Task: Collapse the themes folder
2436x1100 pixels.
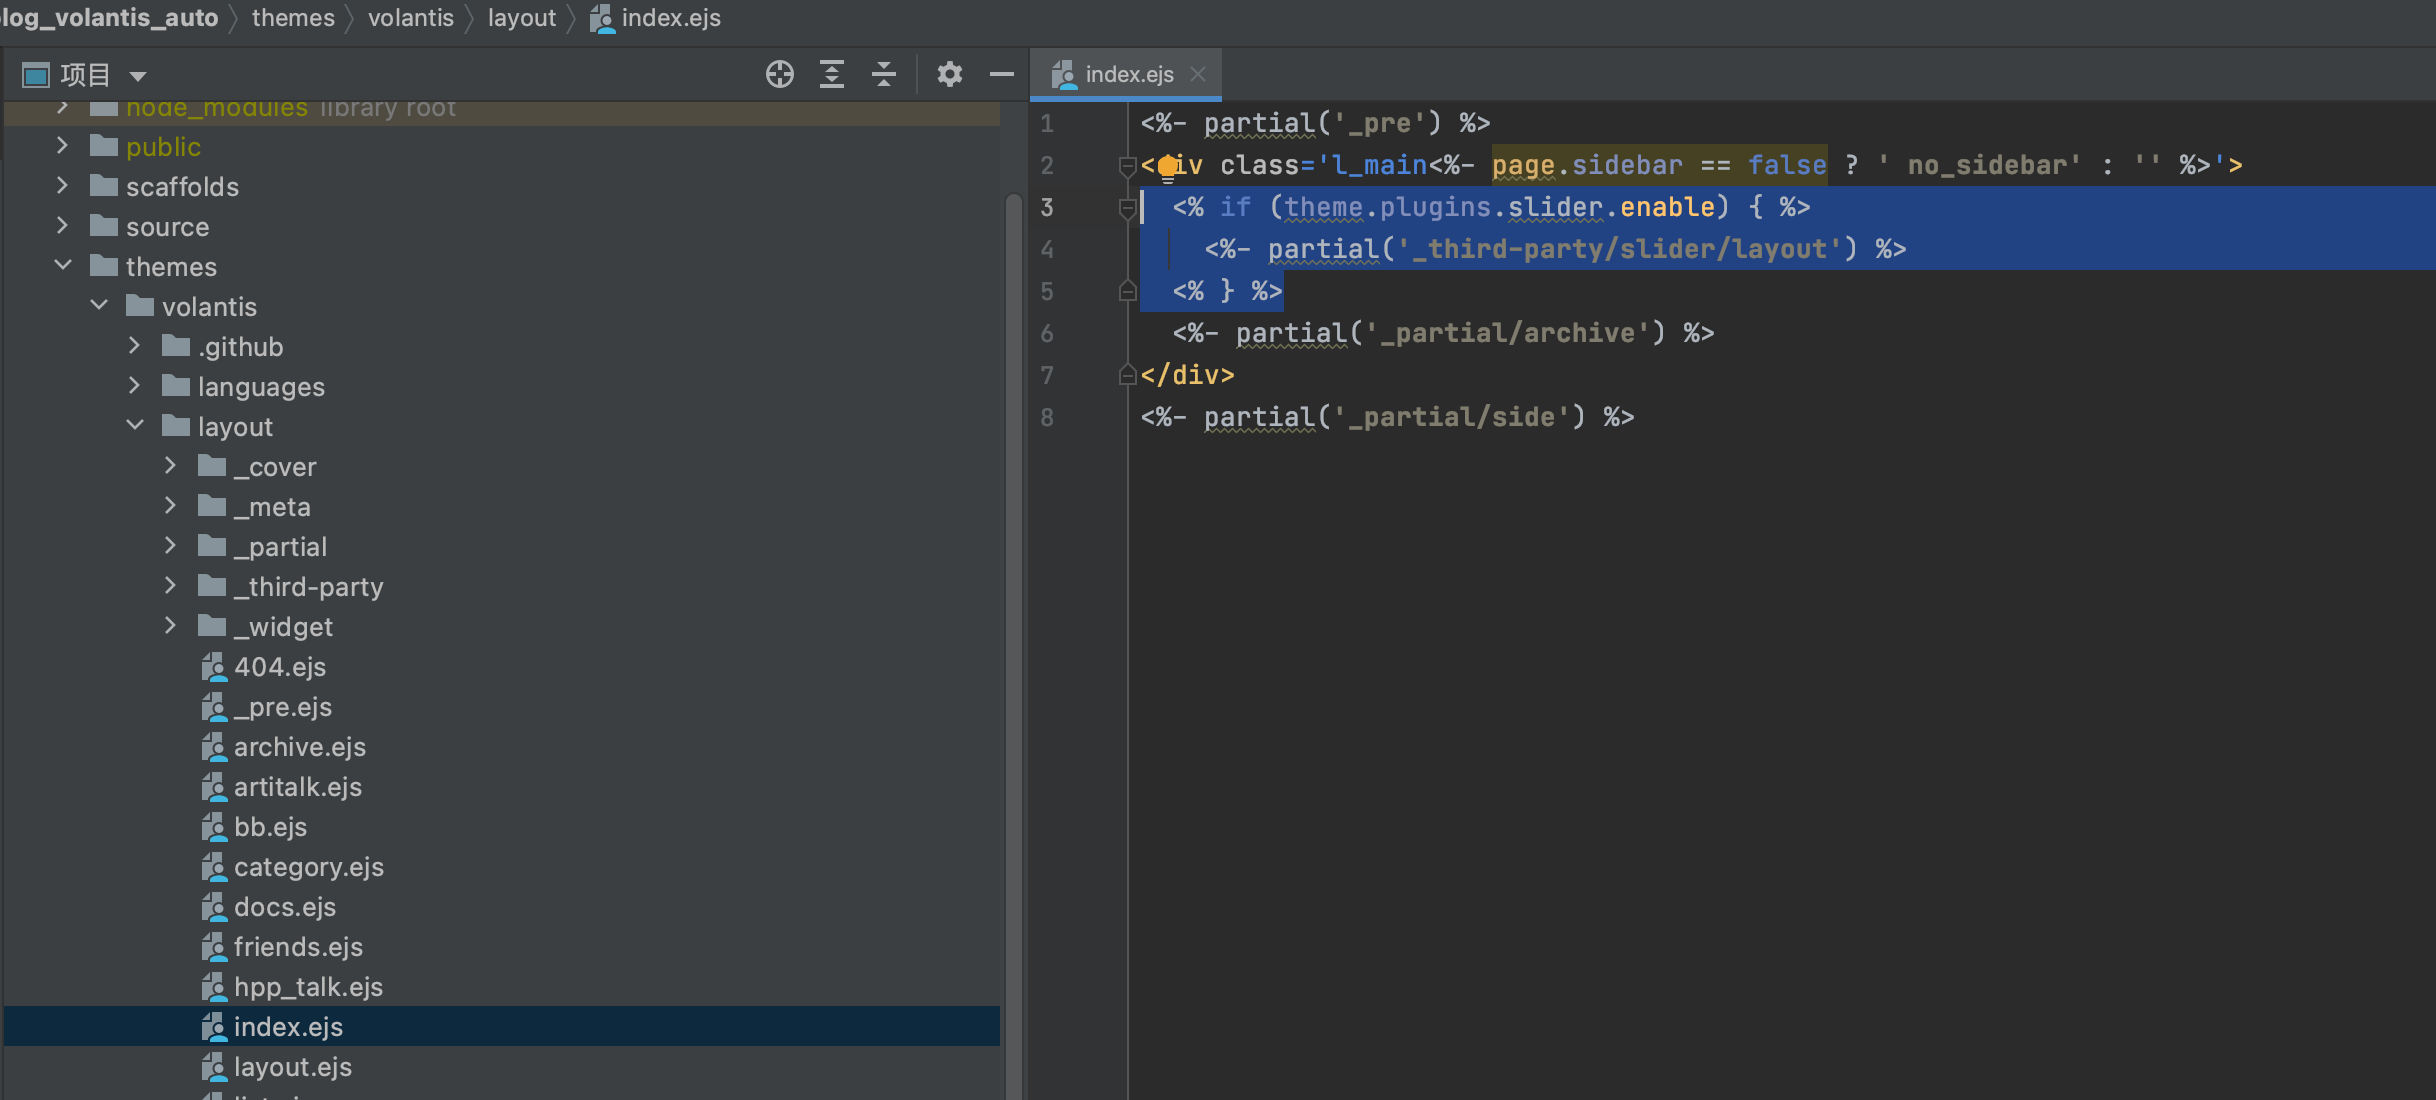Action: pyautogui.click(x=62, y=265)
